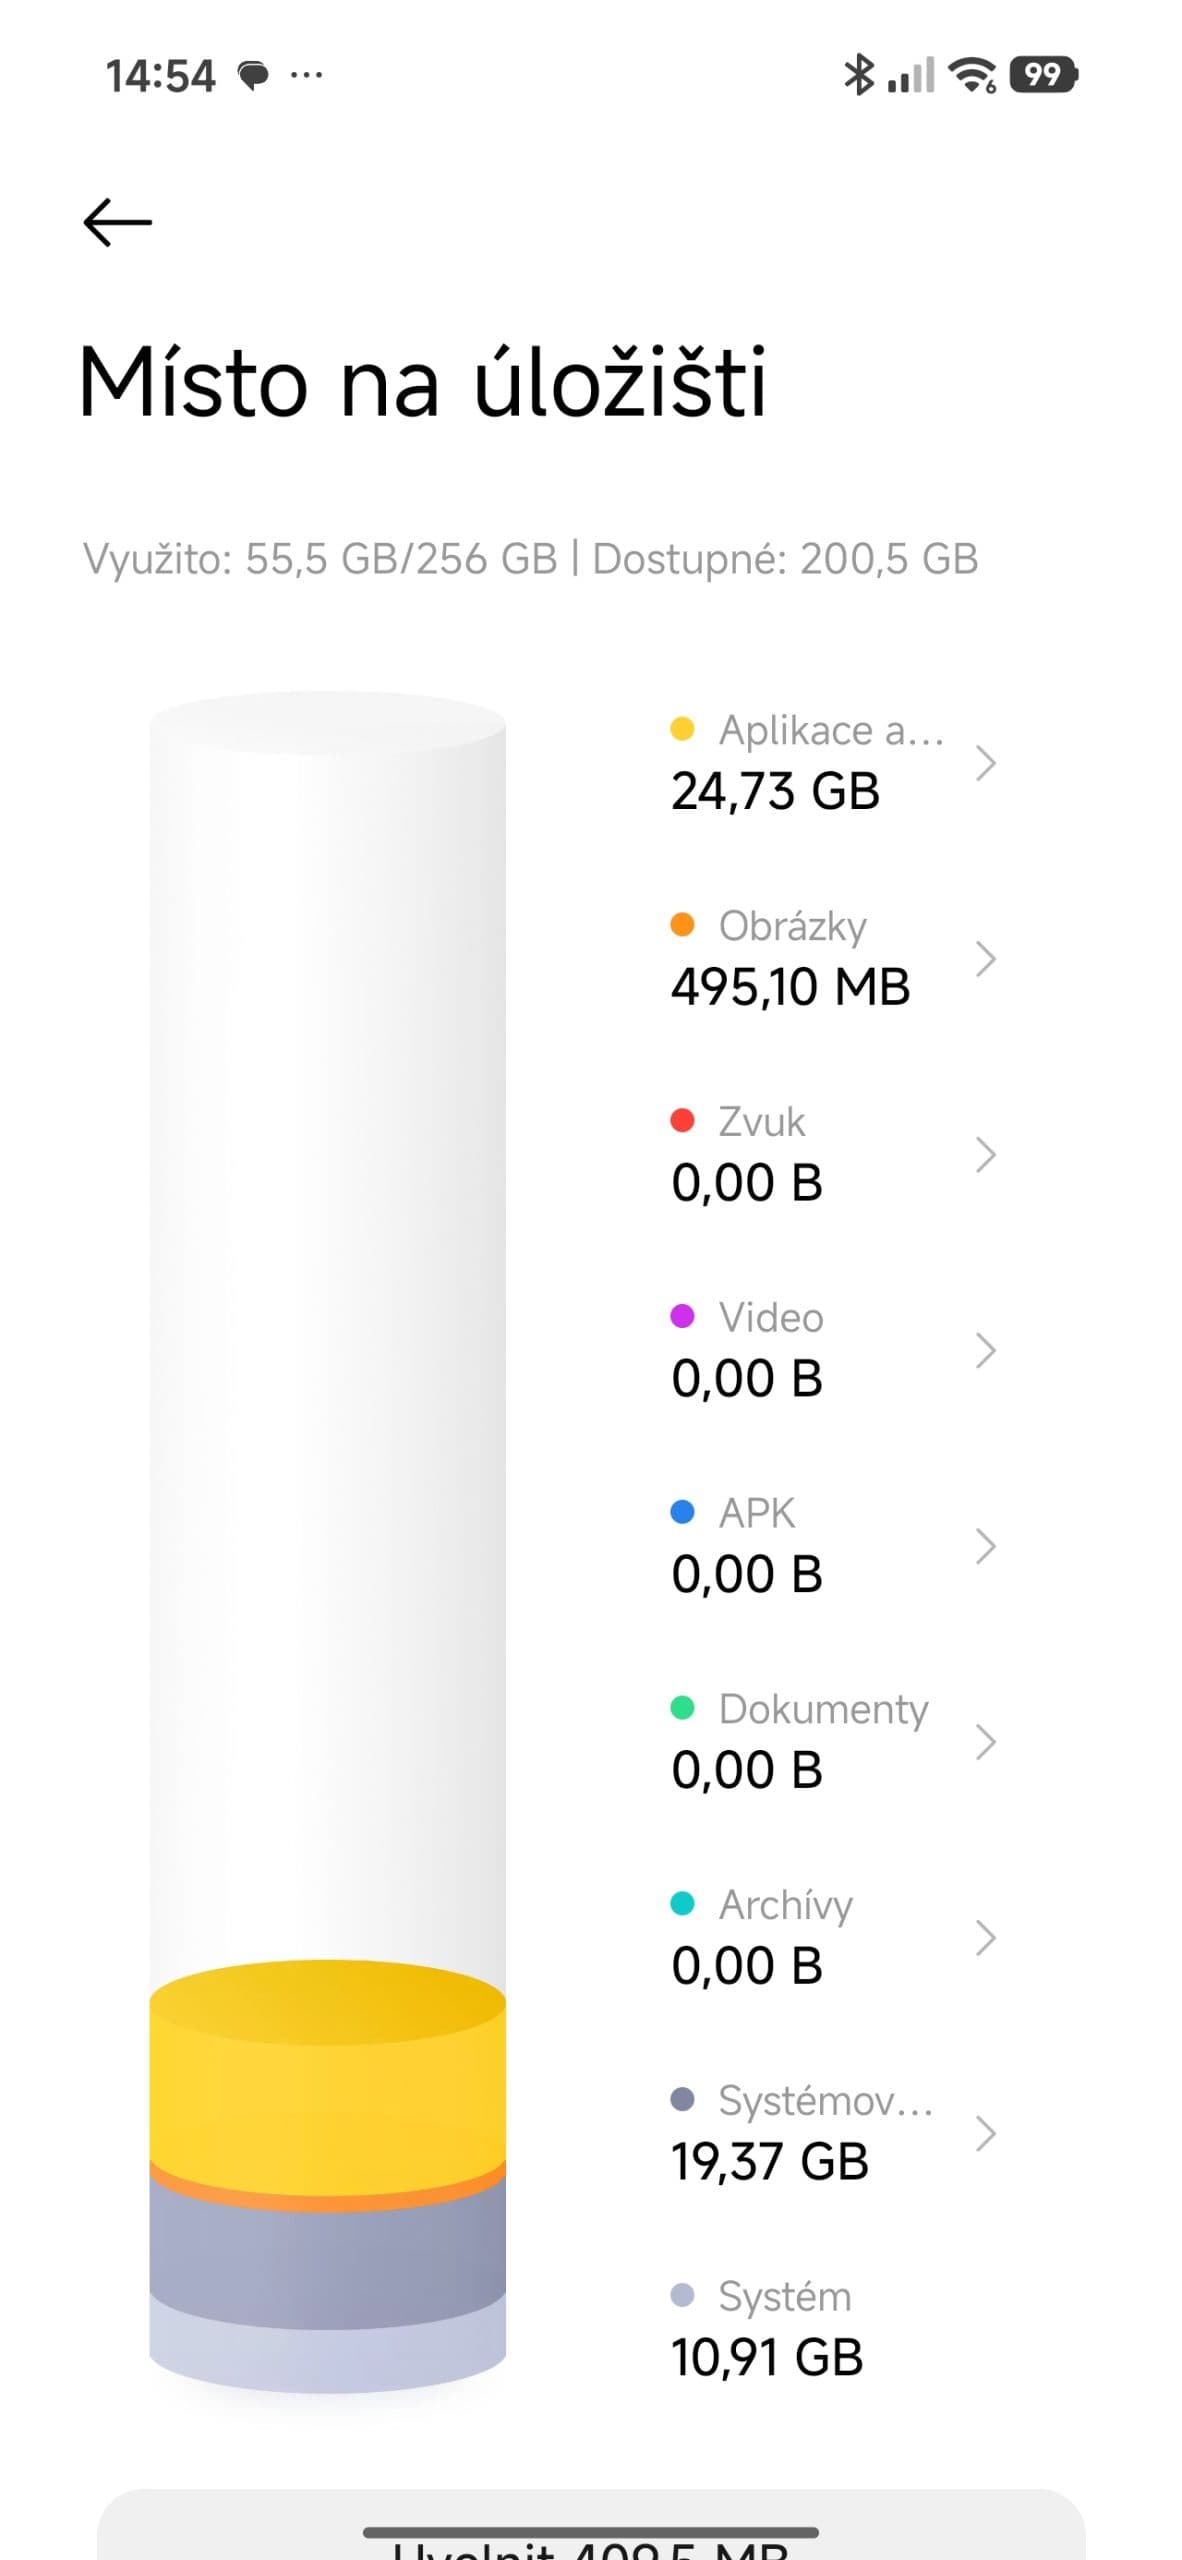Viewport: 1182px width, 2560px height.
Task: Open APK chevron arrow
Action: (985, 1546)
